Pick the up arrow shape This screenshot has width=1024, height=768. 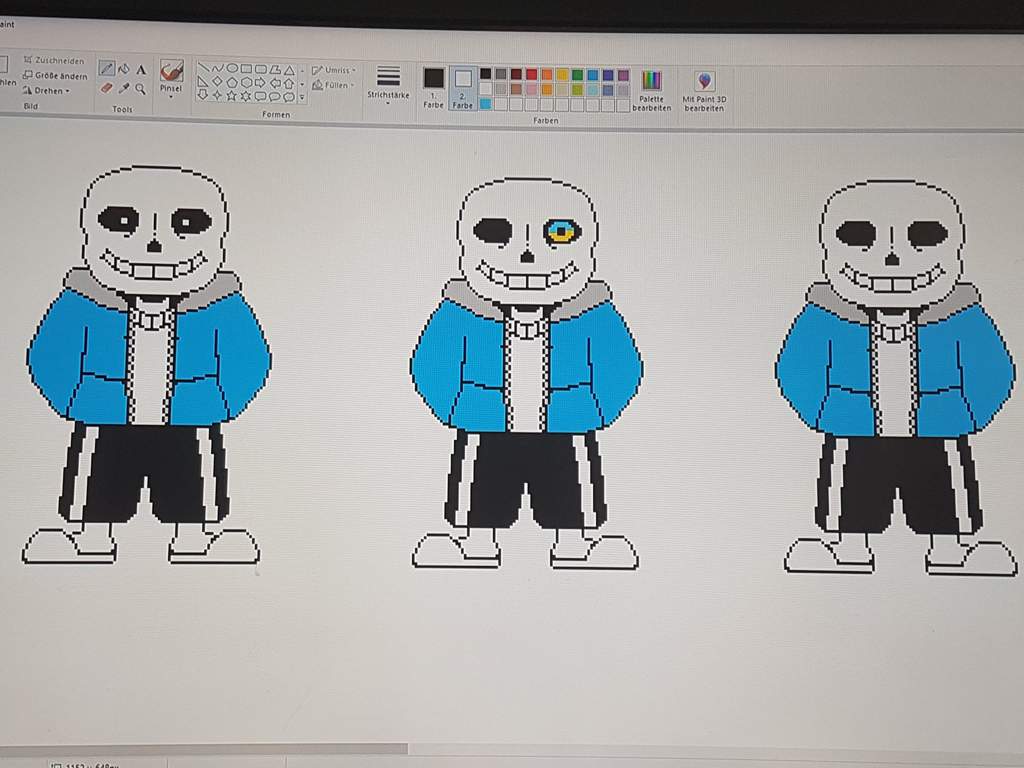(289, 84)
